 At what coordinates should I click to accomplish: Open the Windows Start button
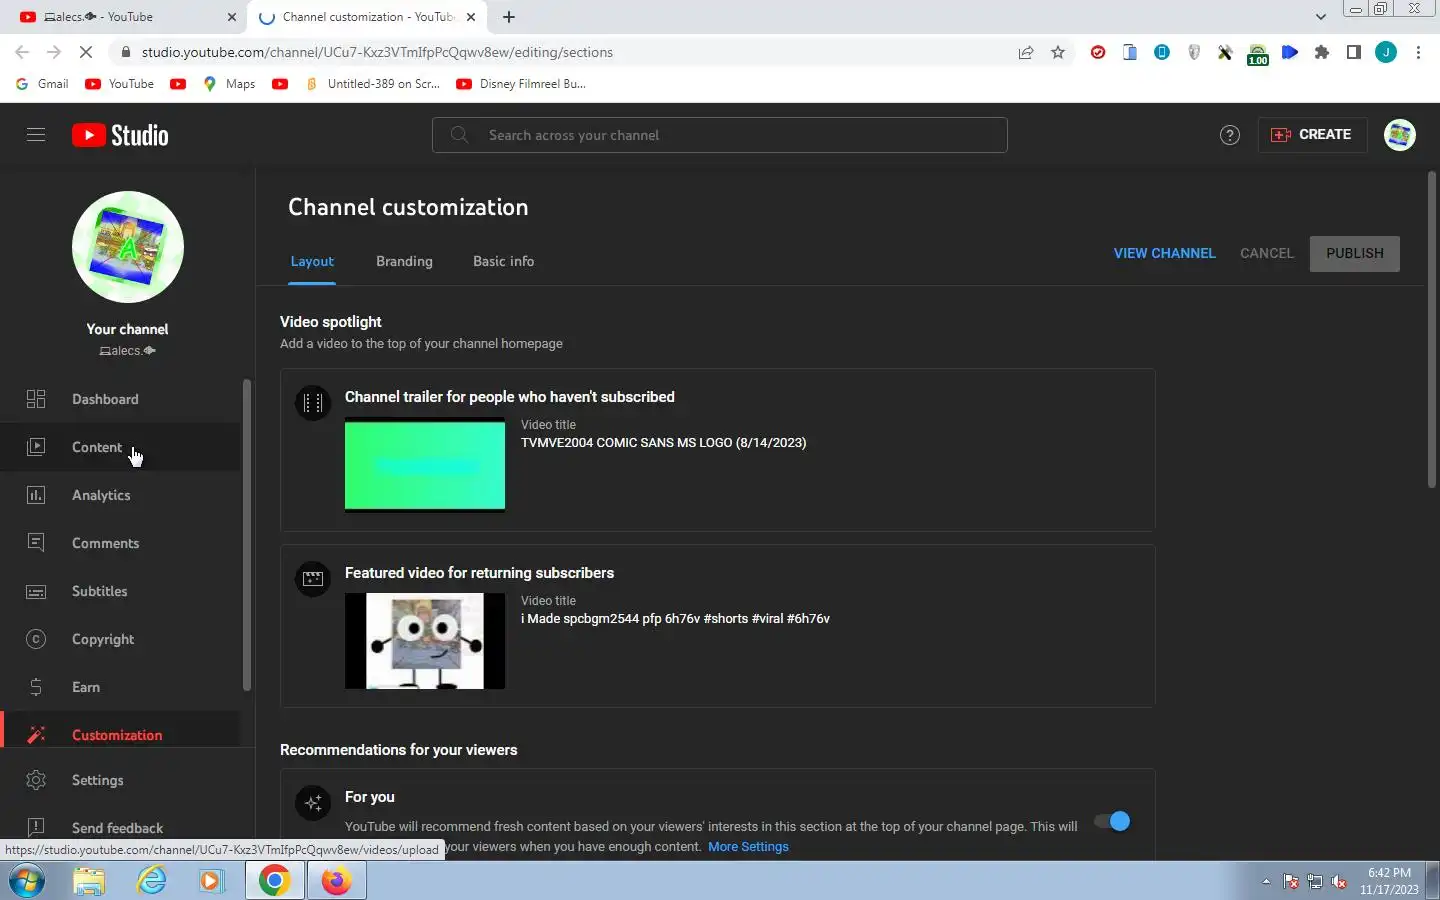(27, 881)
